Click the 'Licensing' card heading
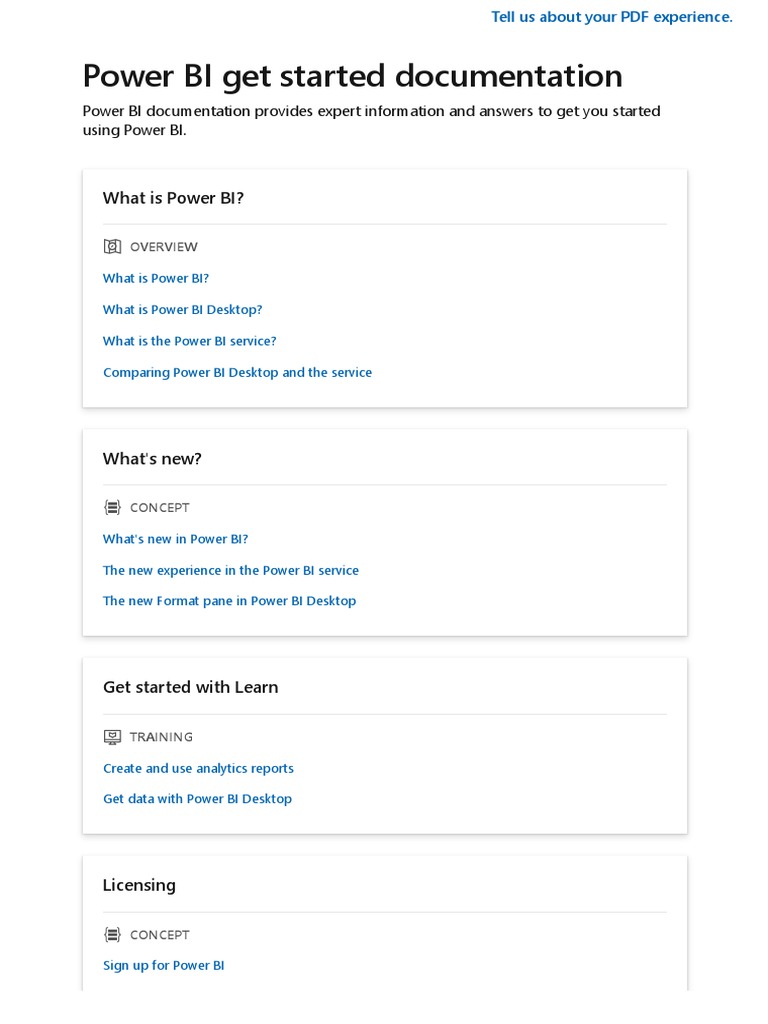 click(139, 885)
